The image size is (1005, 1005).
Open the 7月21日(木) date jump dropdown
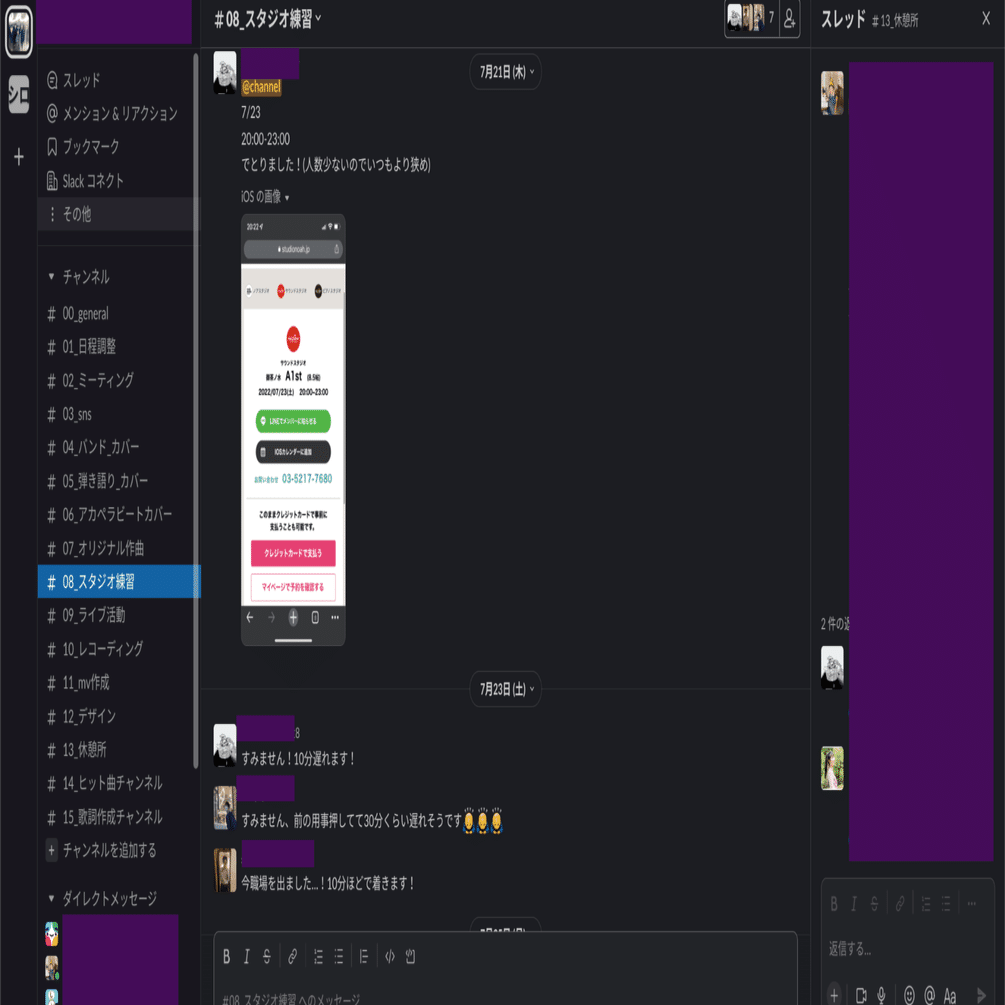(x=506, y=72)
